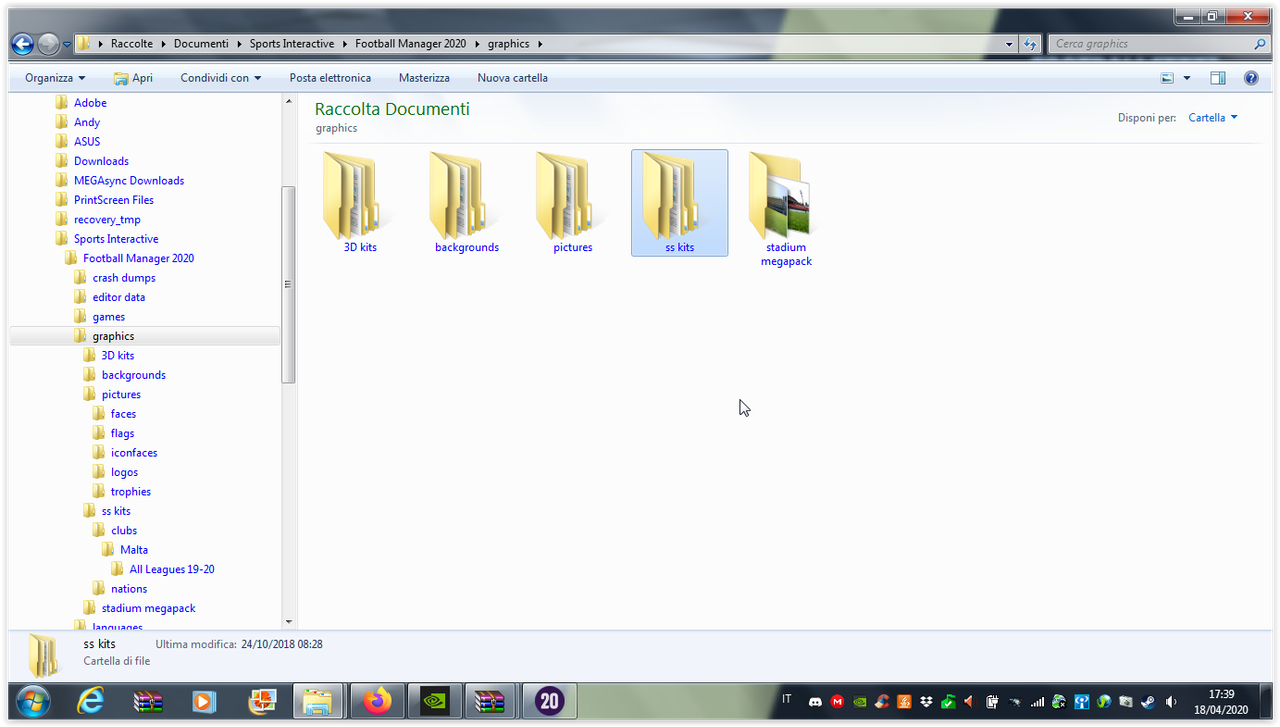Switch to Football Manager 20 taskbar icon
The width and height of the screenshot is (1280, 727).
pyautogui.click(x=549, y=702)
